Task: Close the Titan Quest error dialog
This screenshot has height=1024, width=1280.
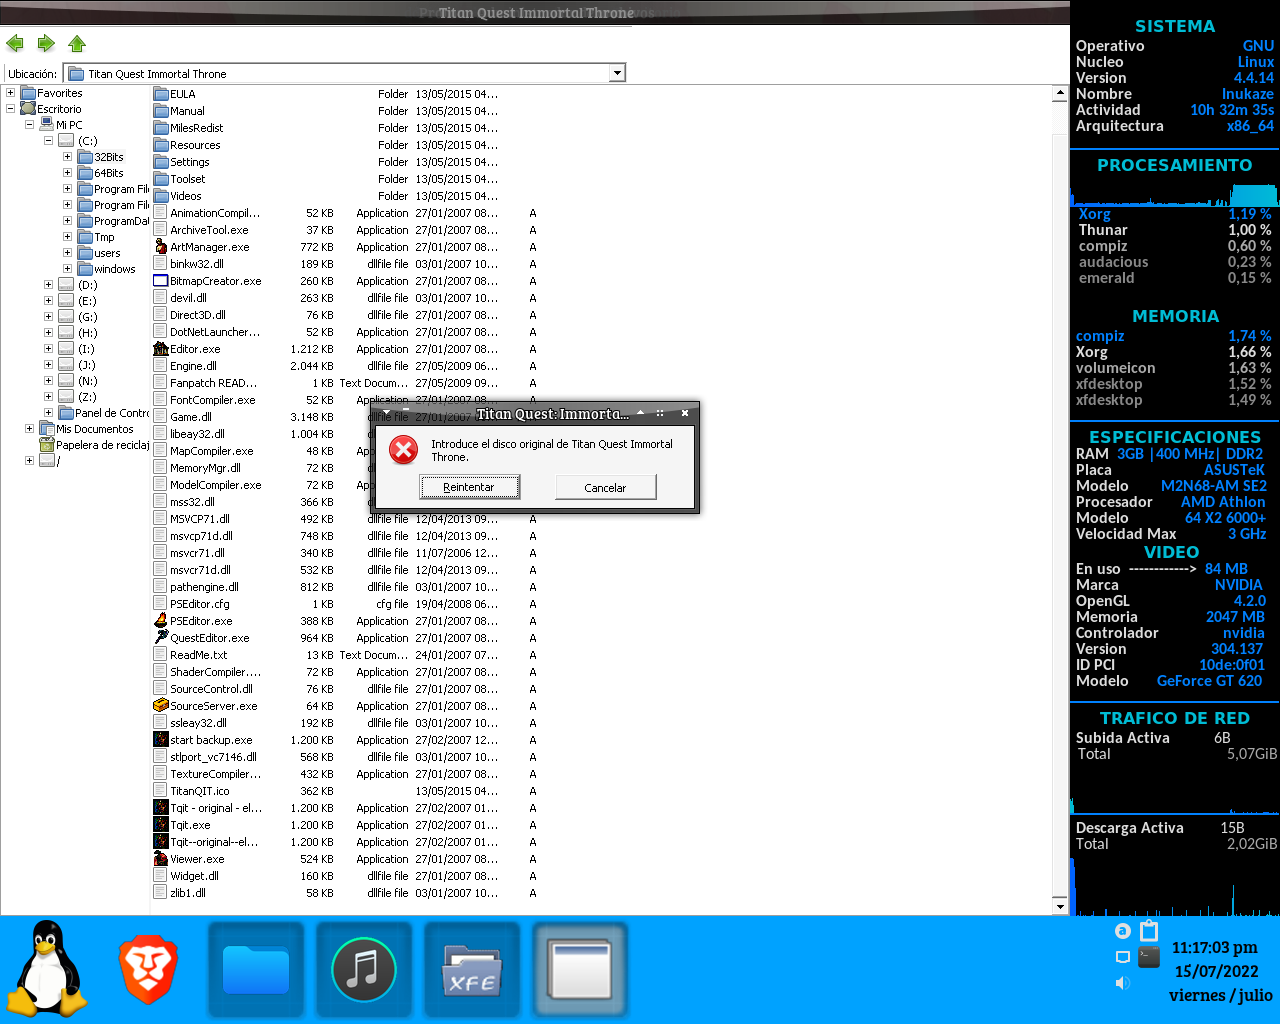Action: pos(685,413)
